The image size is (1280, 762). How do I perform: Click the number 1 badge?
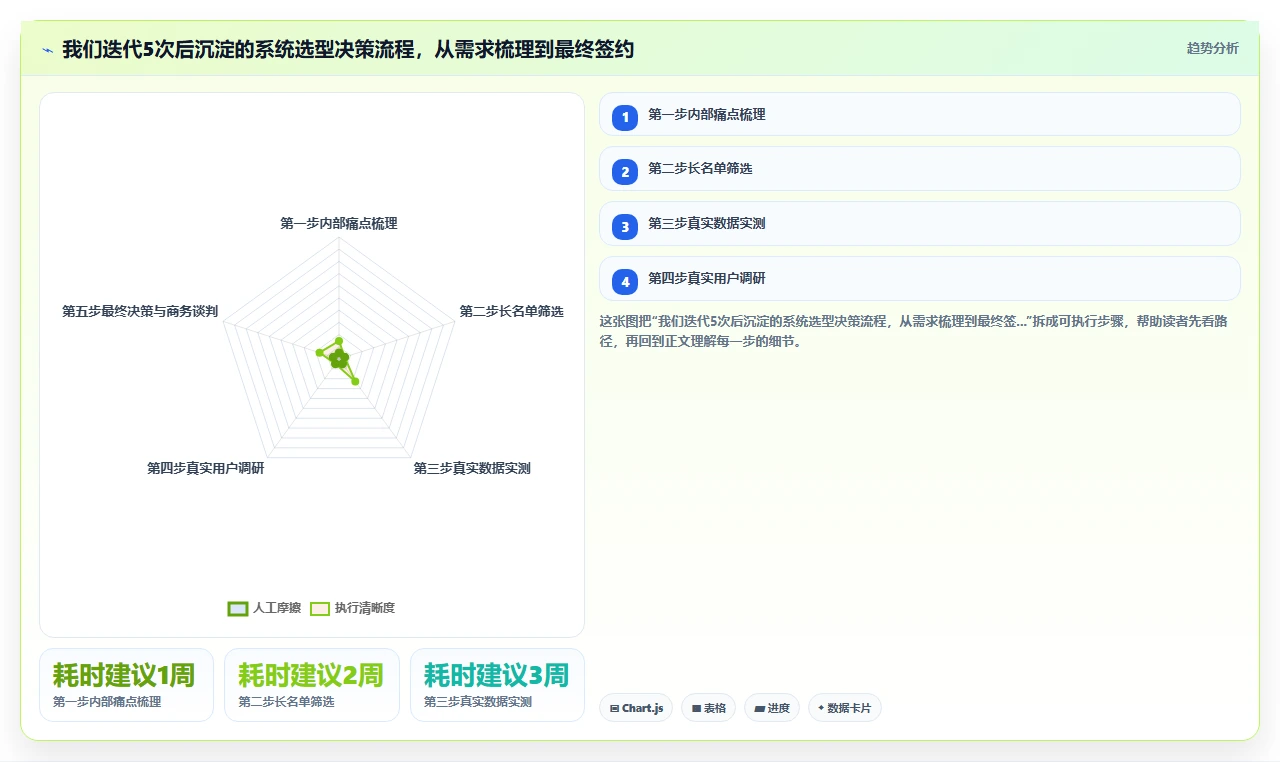(x=625, y=117)
